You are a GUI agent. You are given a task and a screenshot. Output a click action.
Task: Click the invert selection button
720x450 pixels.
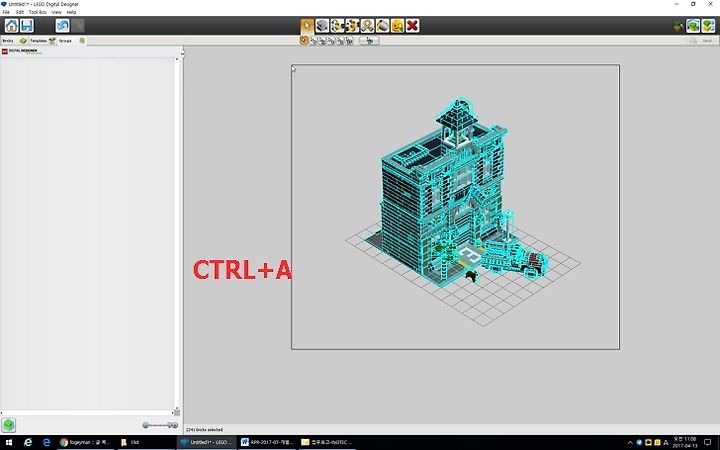coord(369,41)
